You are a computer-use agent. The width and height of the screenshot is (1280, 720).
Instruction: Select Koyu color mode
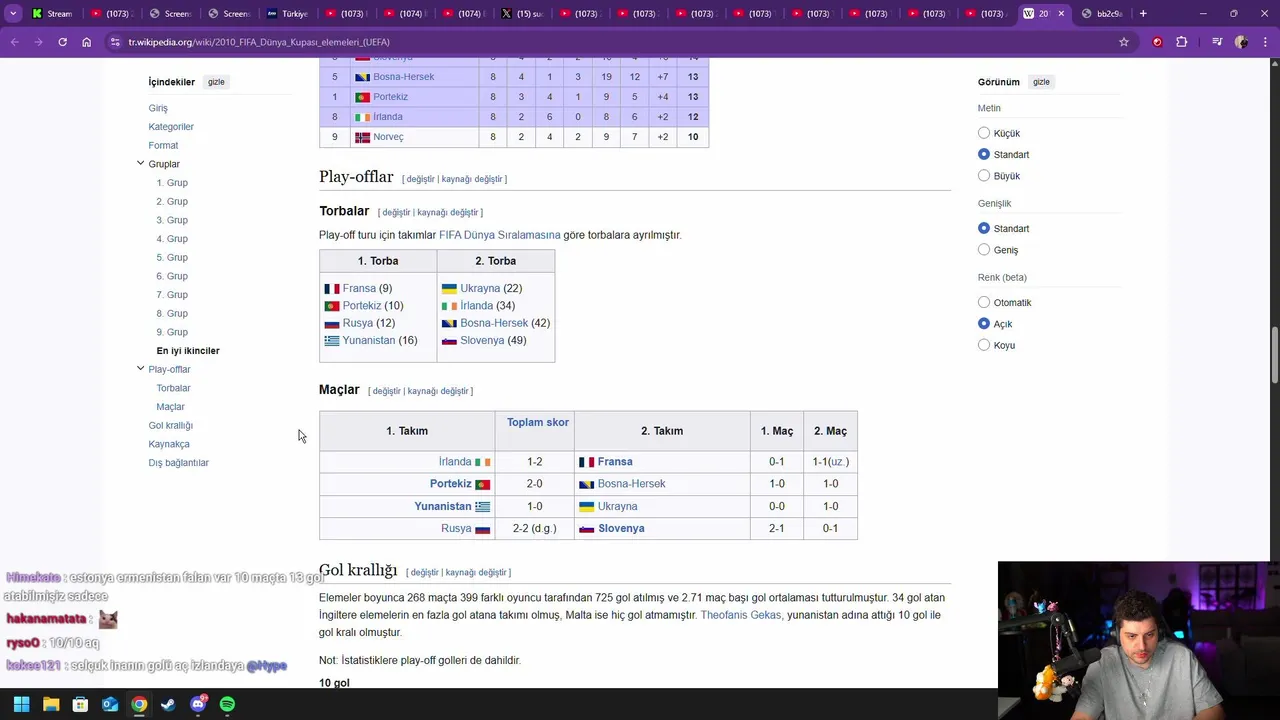pos(984,345)
